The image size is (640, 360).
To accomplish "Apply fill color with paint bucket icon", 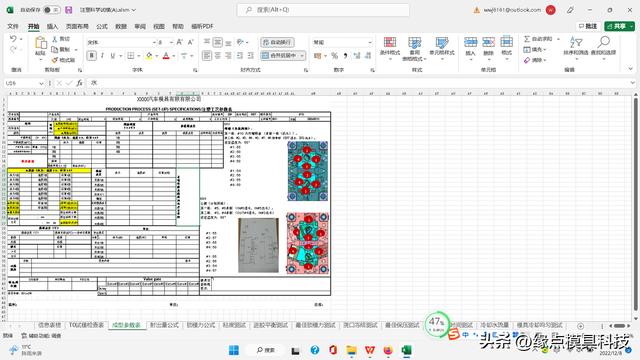I will 149,56.
